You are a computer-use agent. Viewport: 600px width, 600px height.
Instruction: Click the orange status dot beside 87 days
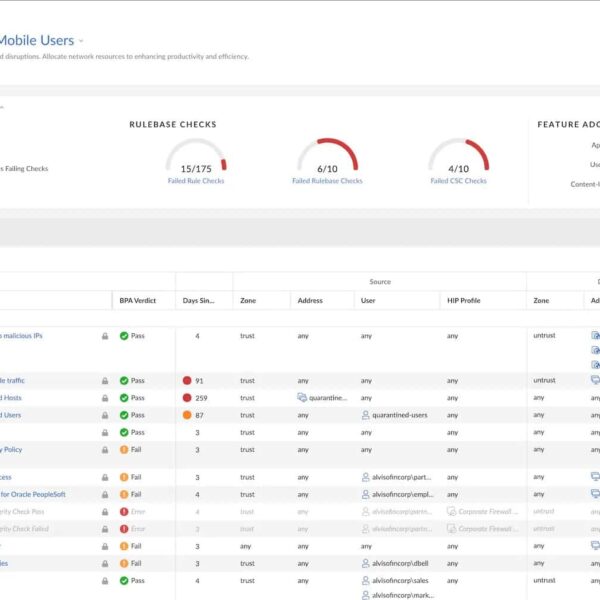(x=187, y=415)
